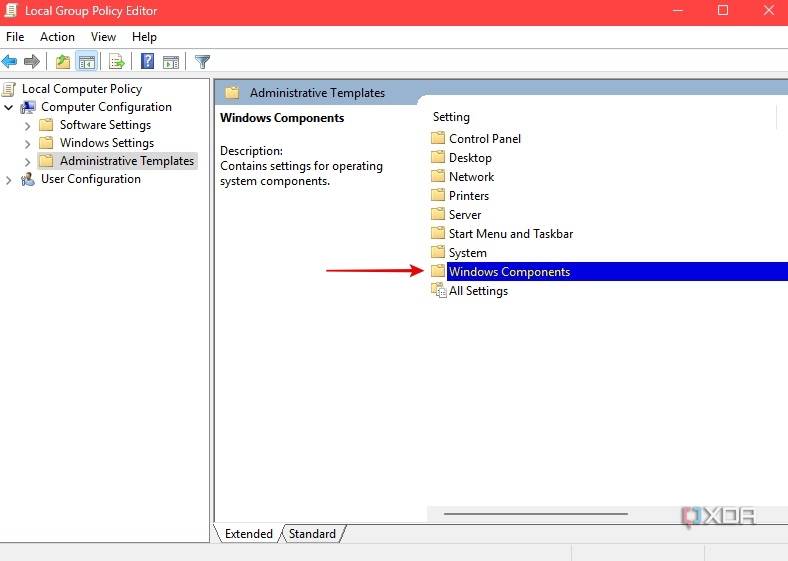Image resolution: width=788 pixels, height=561 pixels.
Task: Select Windows Settings label in tree
Action: [107, 143]
